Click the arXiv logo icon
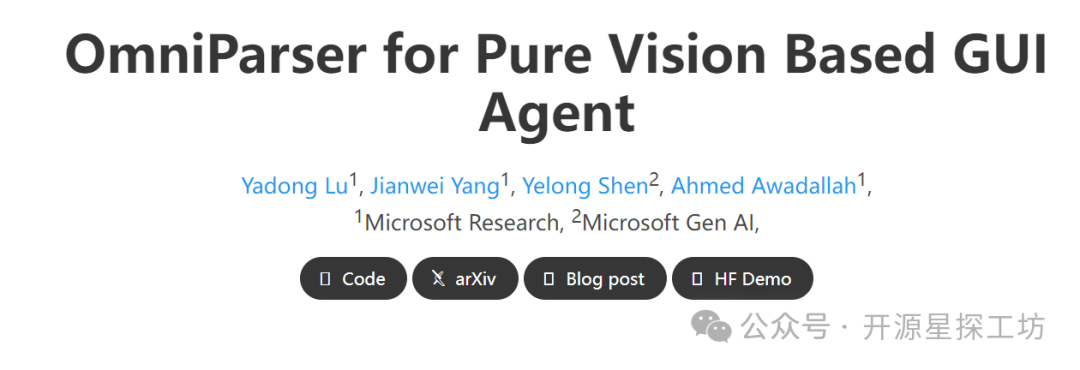Screen dimensions: 1080x370 (x=437, y=279)
